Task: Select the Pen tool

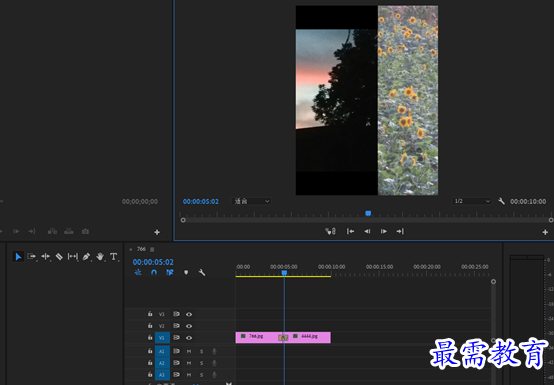Action: coord(86,257)
